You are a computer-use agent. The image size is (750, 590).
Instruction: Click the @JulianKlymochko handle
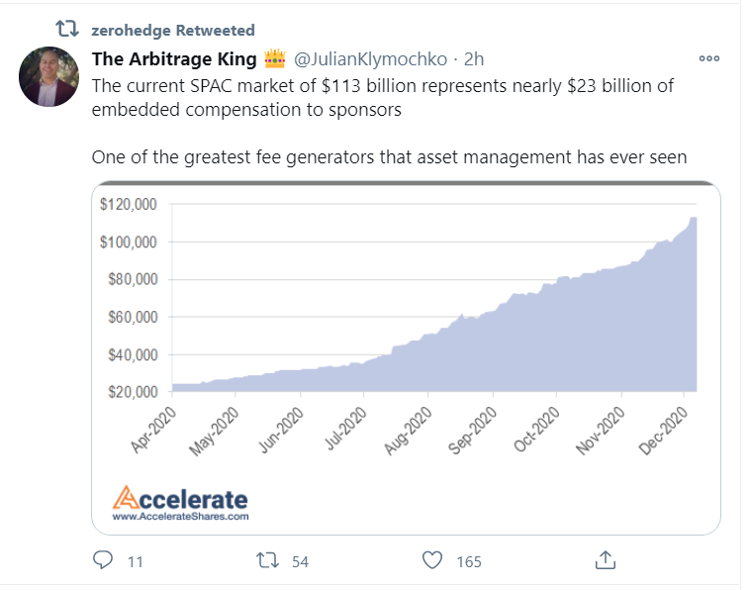[x=369, y=58]
